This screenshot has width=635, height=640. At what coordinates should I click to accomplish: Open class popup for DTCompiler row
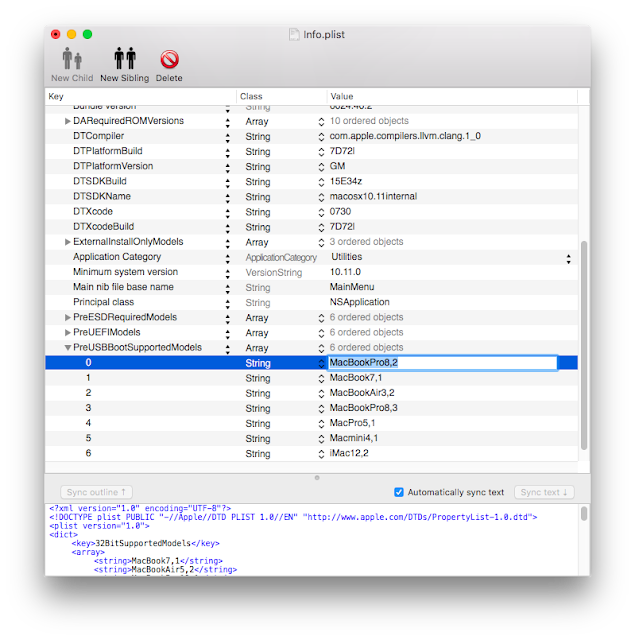321,137
